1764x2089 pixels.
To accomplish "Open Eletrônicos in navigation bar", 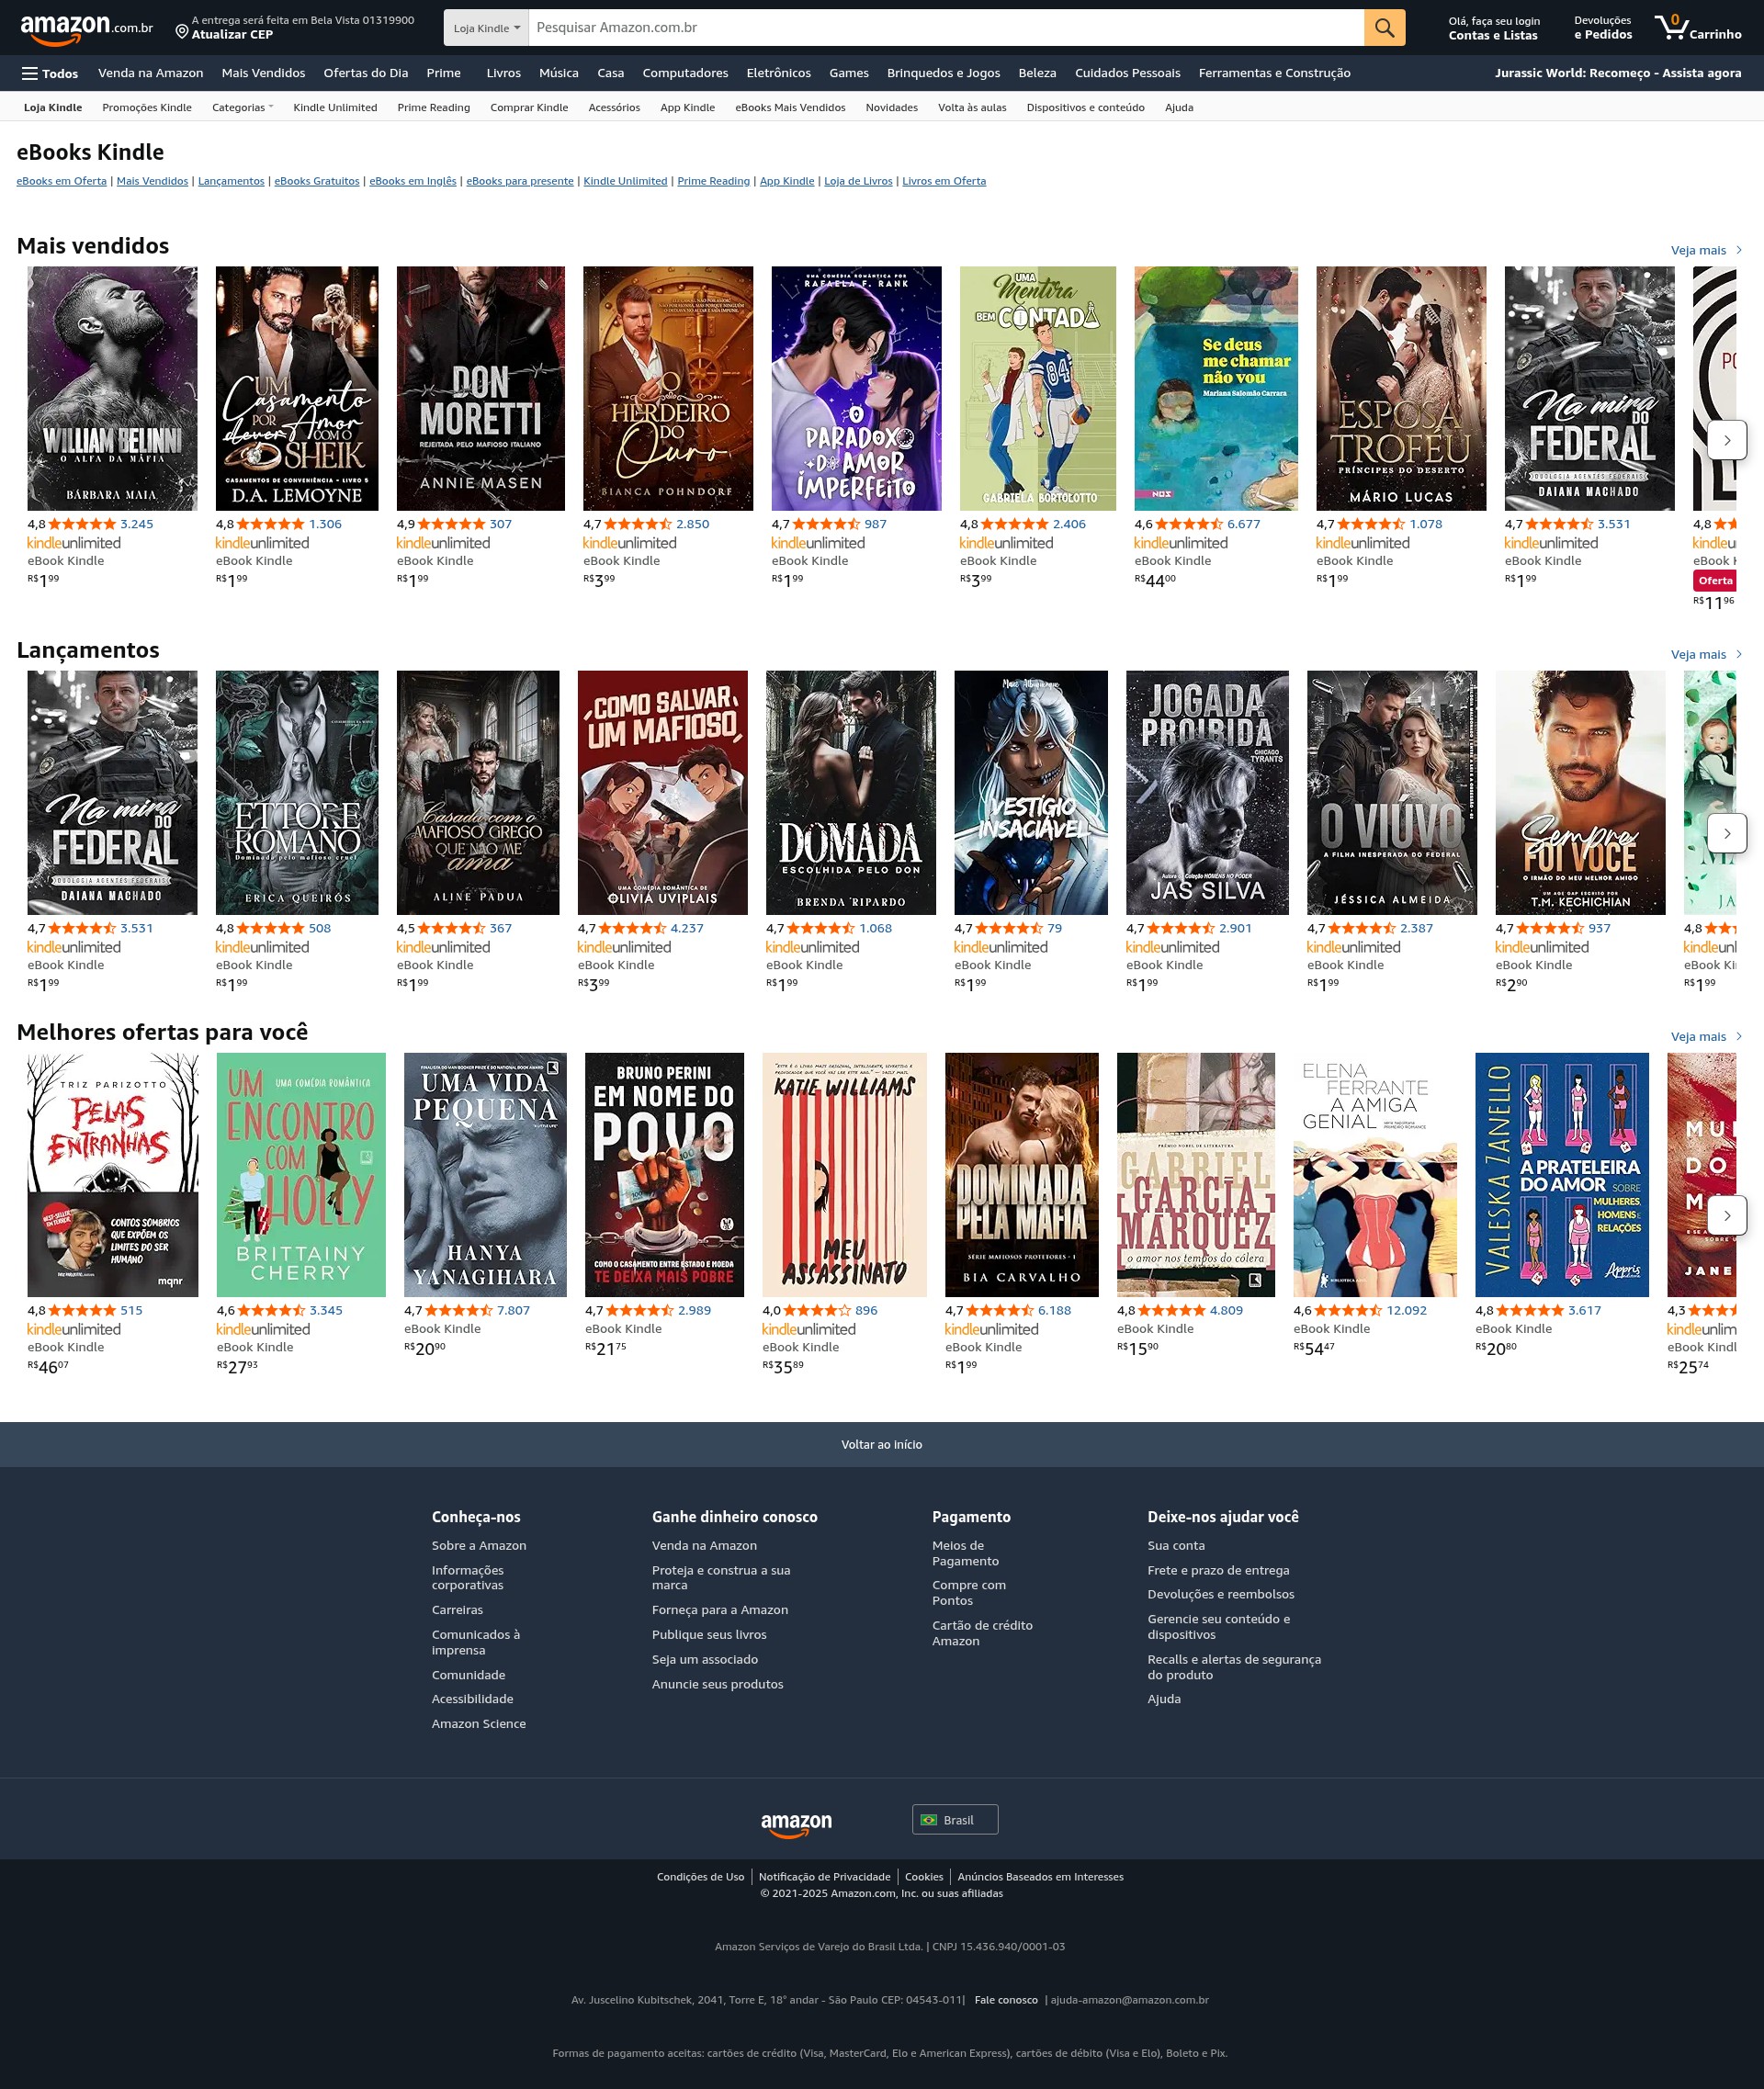I will coord(779,73).
